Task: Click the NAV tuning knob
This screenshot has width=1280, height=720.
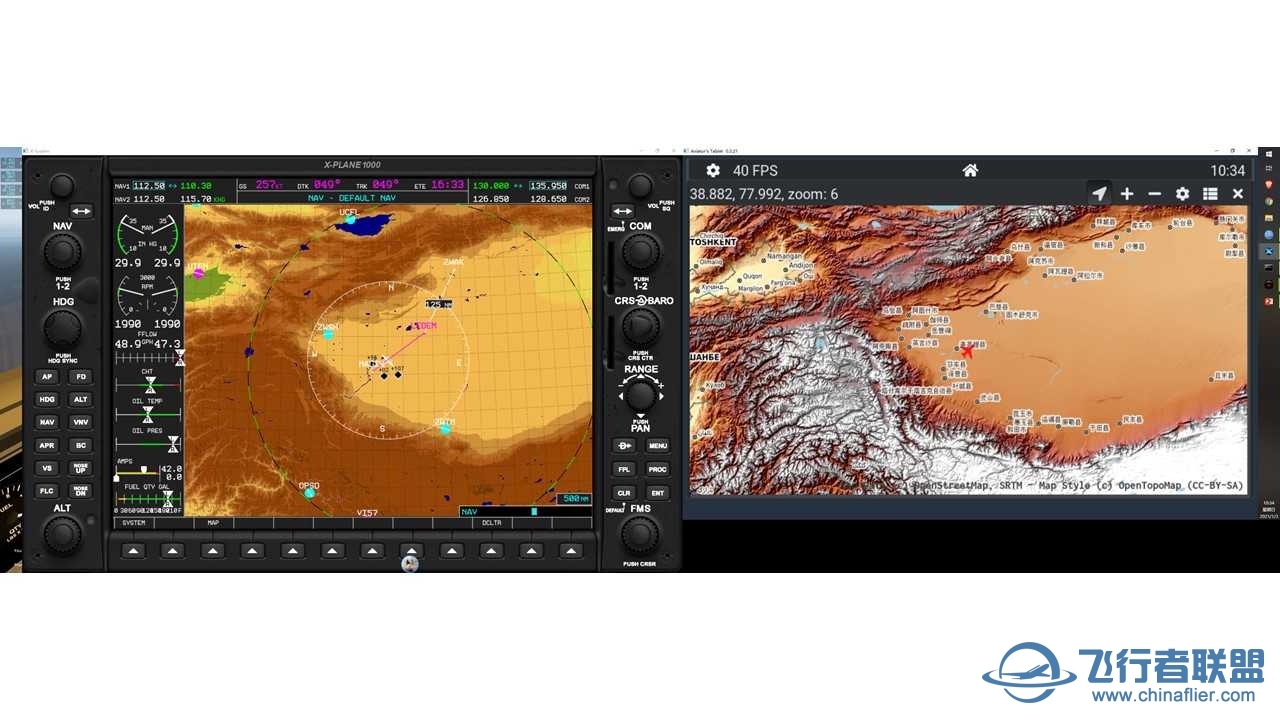Action: click(62, 252)
